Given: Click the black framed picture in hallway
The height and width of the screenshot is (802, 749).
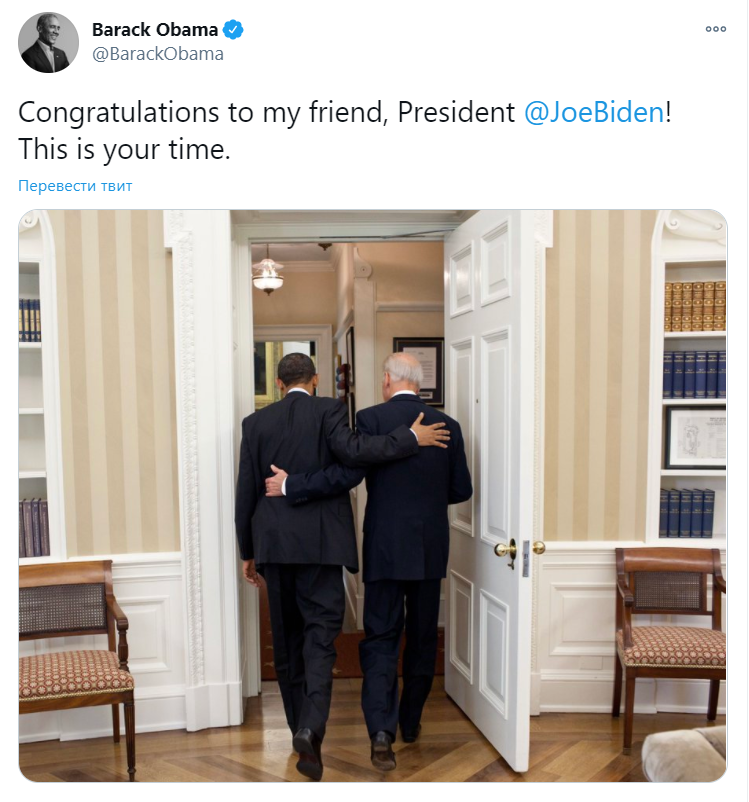Looking at the screenshot, I should 418,371.
